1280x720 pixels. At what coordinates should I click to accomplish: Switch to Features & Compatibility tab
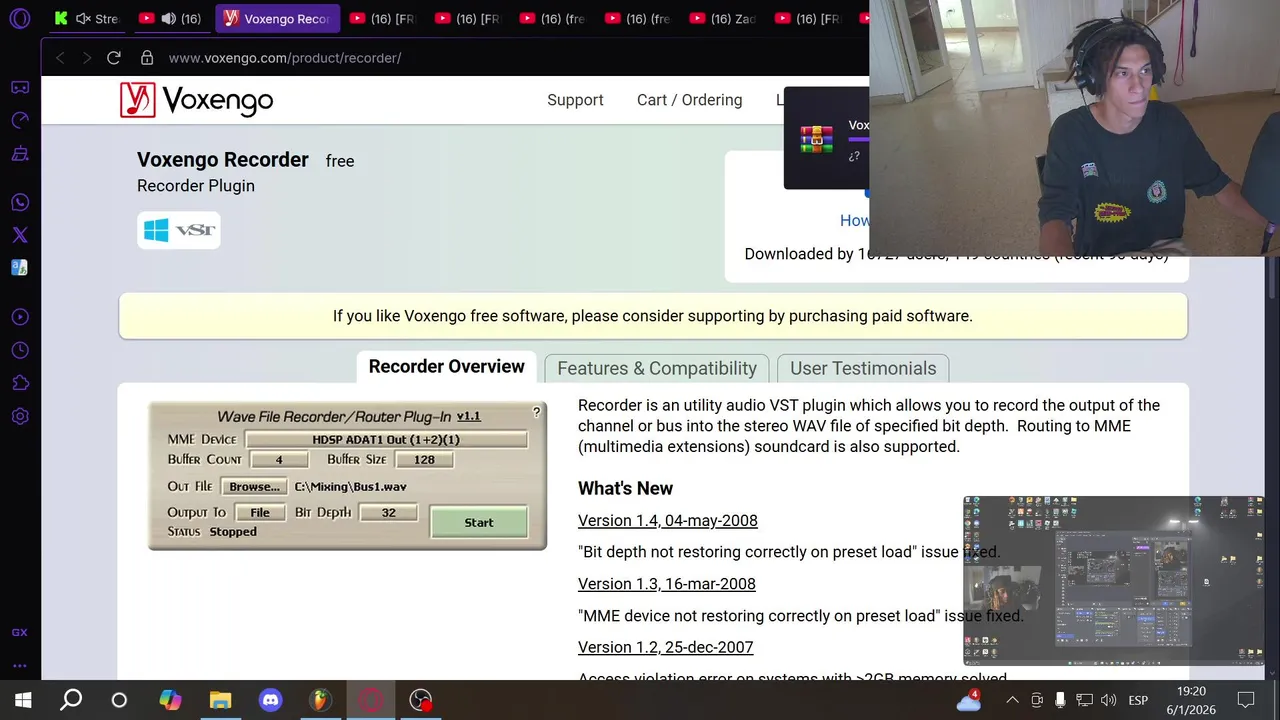[657, 368]
